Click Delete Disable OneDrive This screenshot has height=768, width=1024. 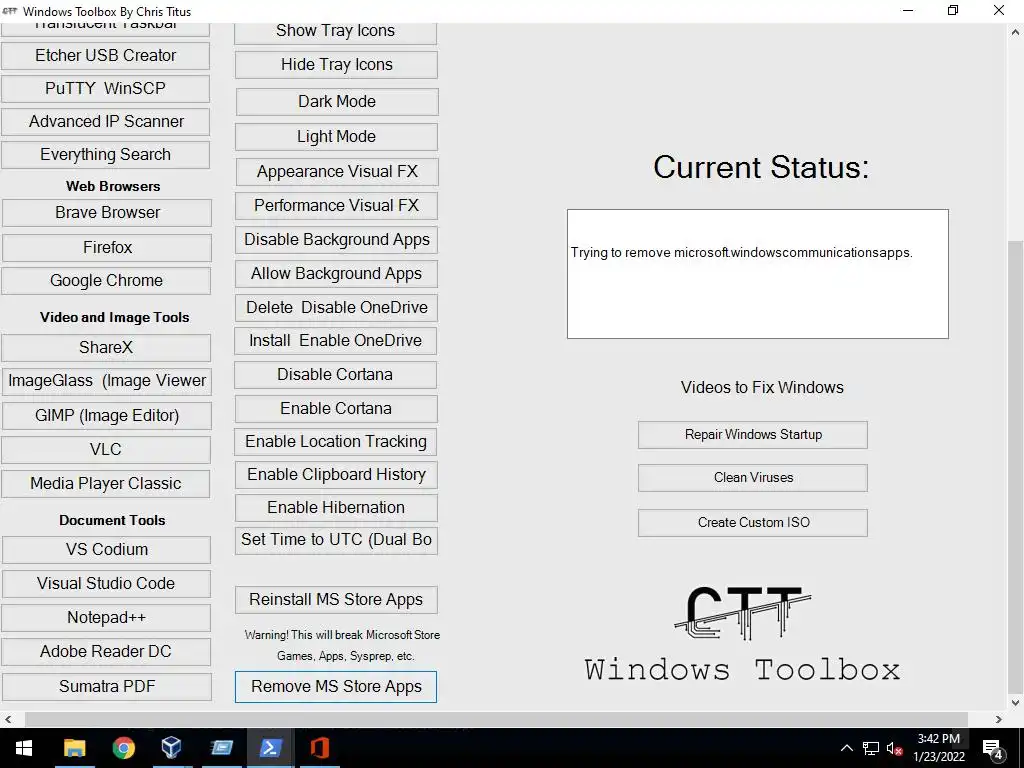tap(336, 308)
